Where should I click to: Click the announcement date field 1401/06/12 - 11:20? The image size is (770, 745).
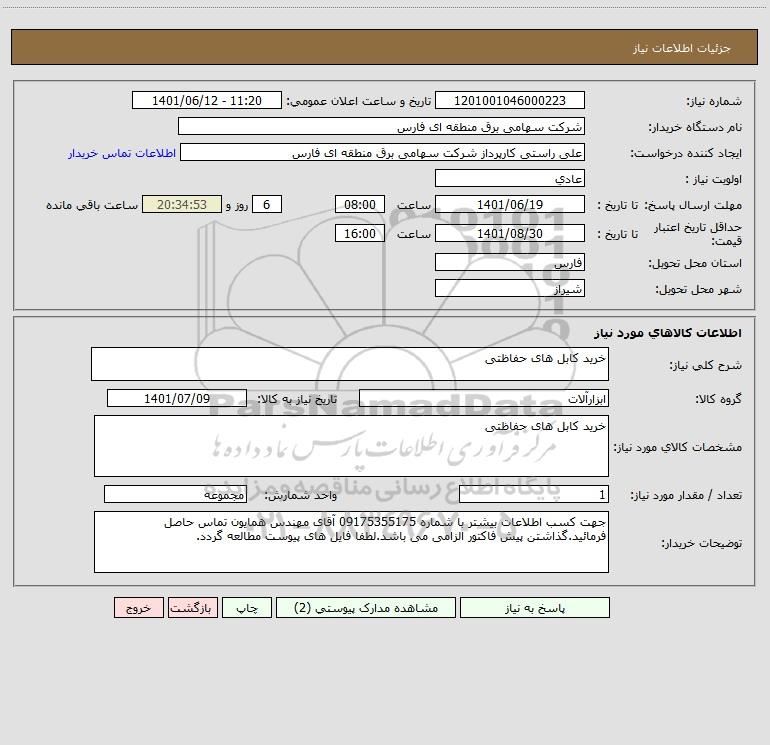tap(207, 100)
